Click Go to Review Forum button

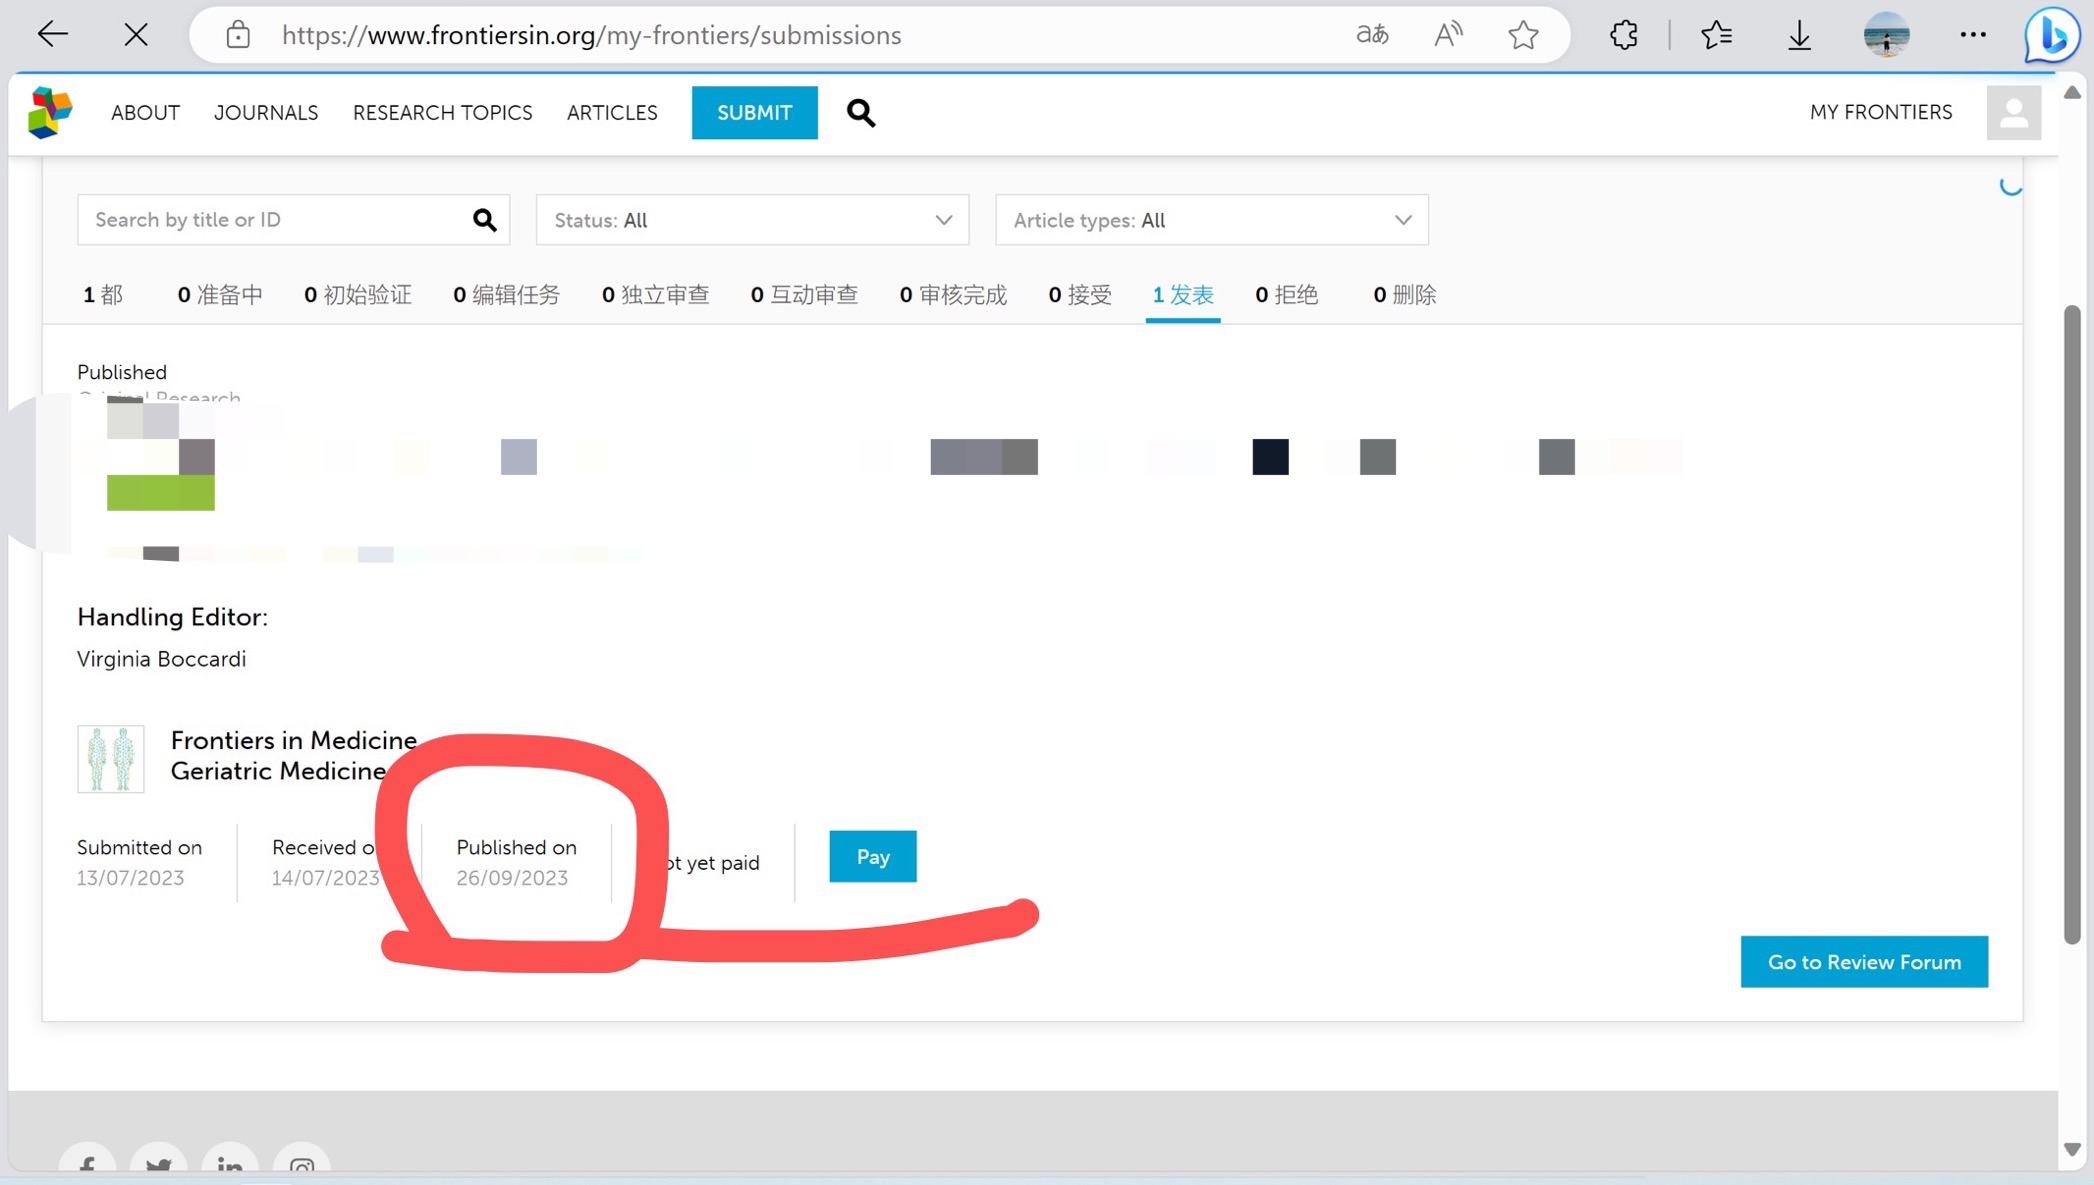point(1864,962)
